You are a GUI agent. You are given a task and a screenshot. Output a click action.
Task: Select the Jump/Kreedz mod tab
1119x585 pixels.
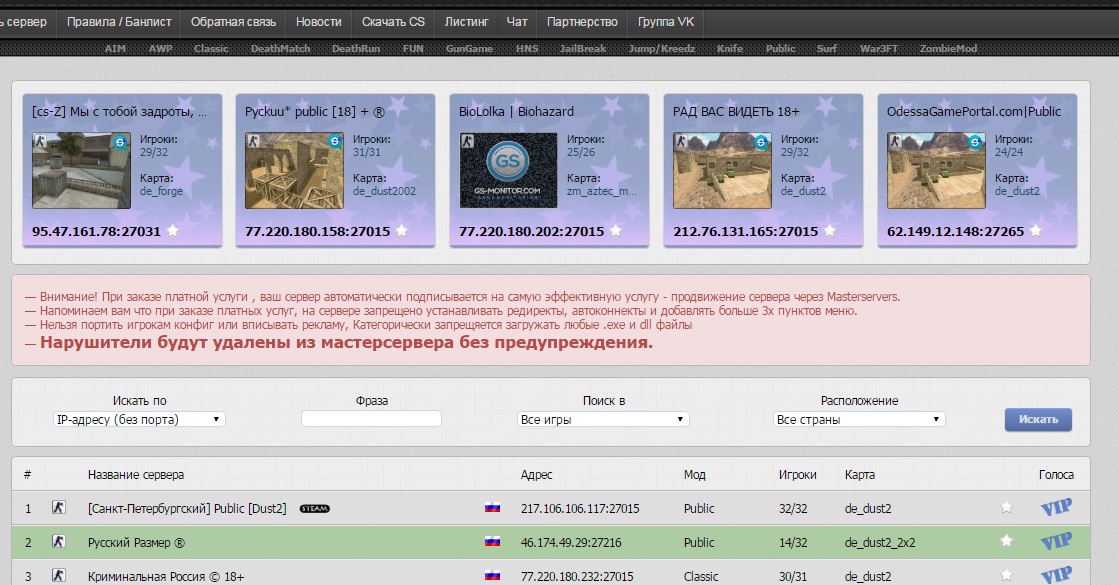[662, 49]
